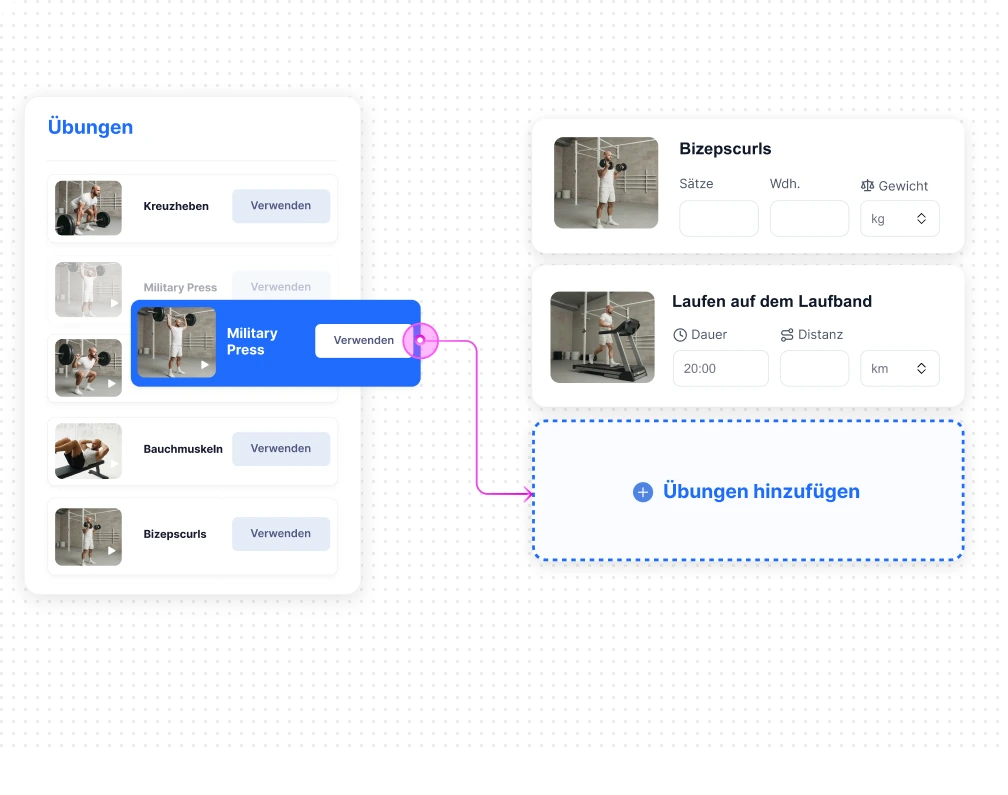Click Bizepscurls name in the exercise list
The image size is (1008, 795).
(175, 534)
